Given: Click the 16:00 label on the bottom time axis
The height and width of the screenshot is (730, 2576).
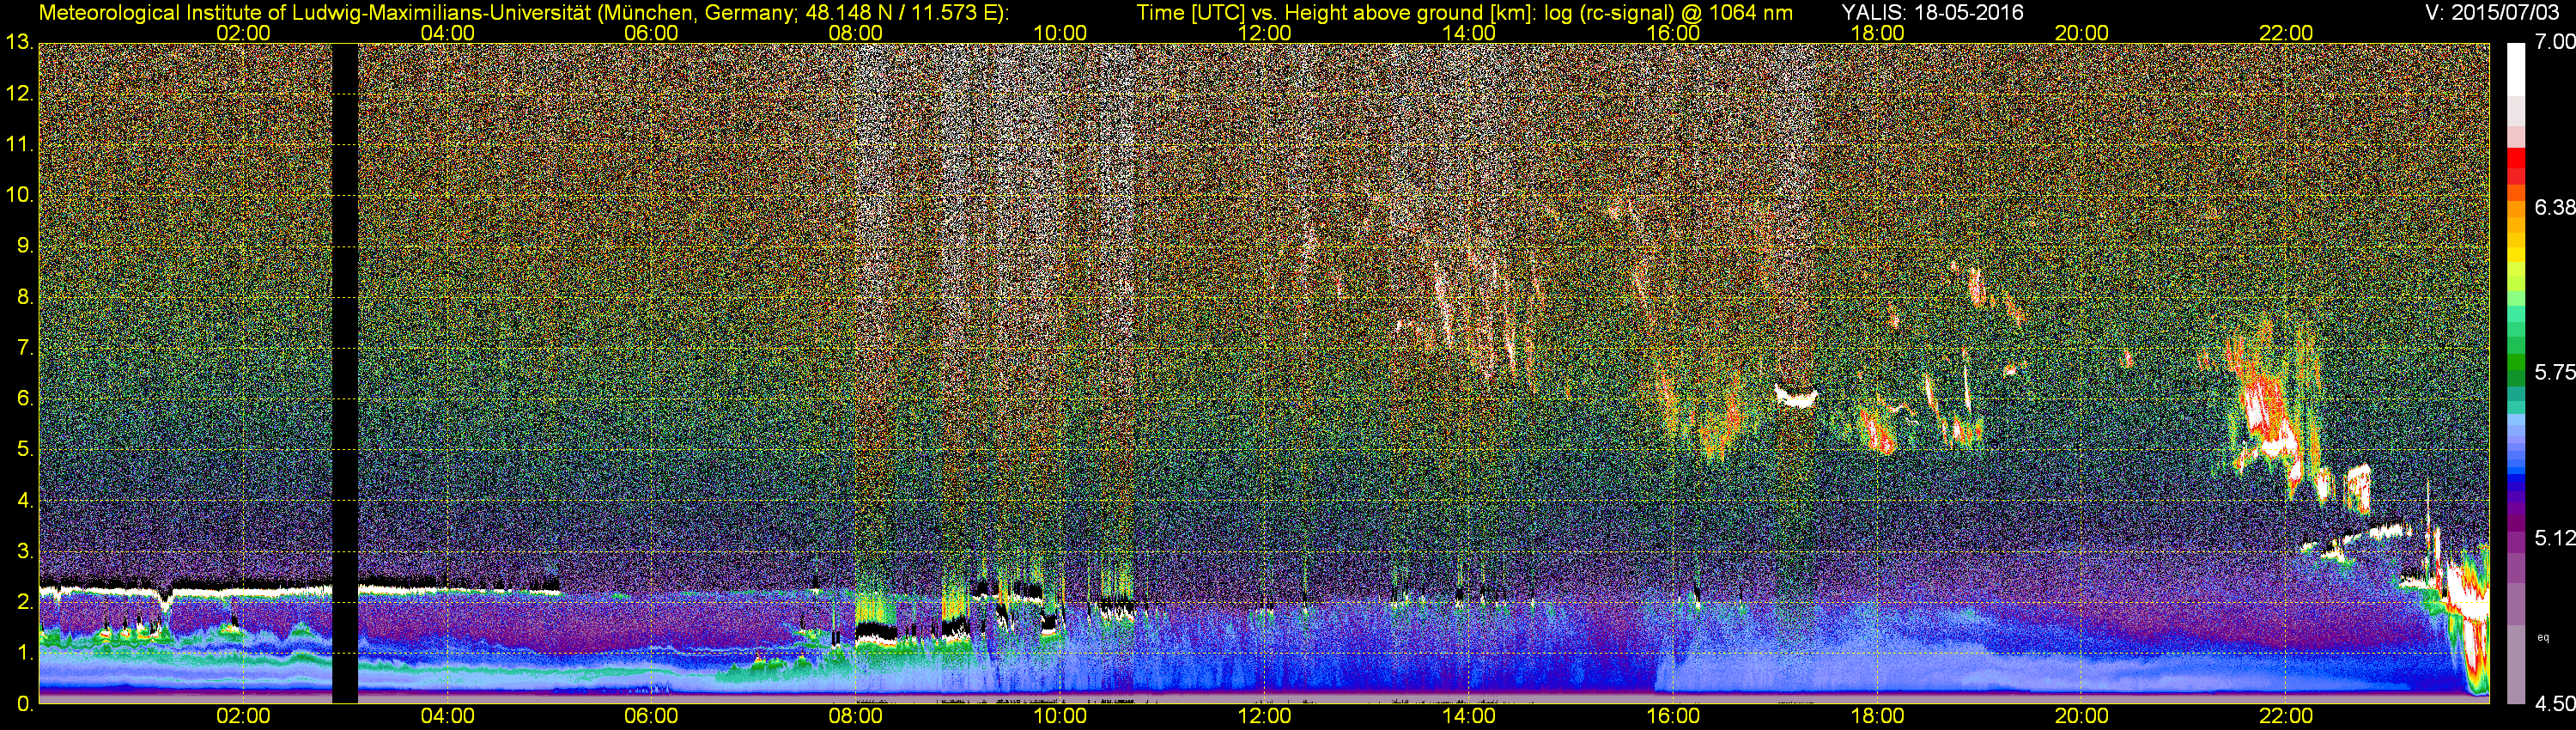Looking at the screenshot, I should (x=1673, y=716).
